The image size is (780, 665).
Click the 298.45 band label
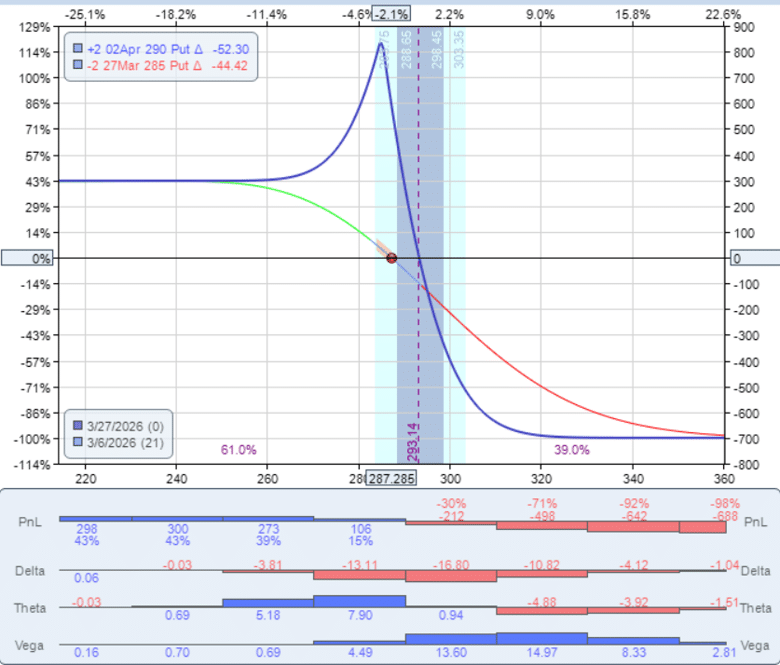(436, 49)
